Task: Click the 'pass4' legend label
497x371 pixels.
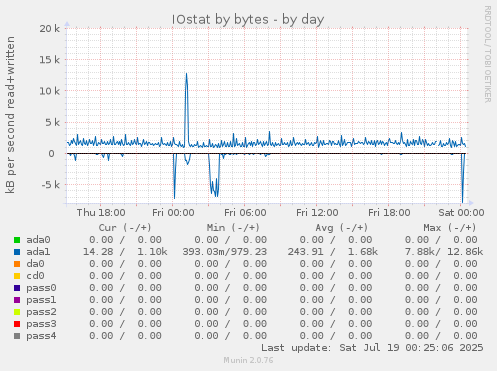Action: (x=41, y=336)
